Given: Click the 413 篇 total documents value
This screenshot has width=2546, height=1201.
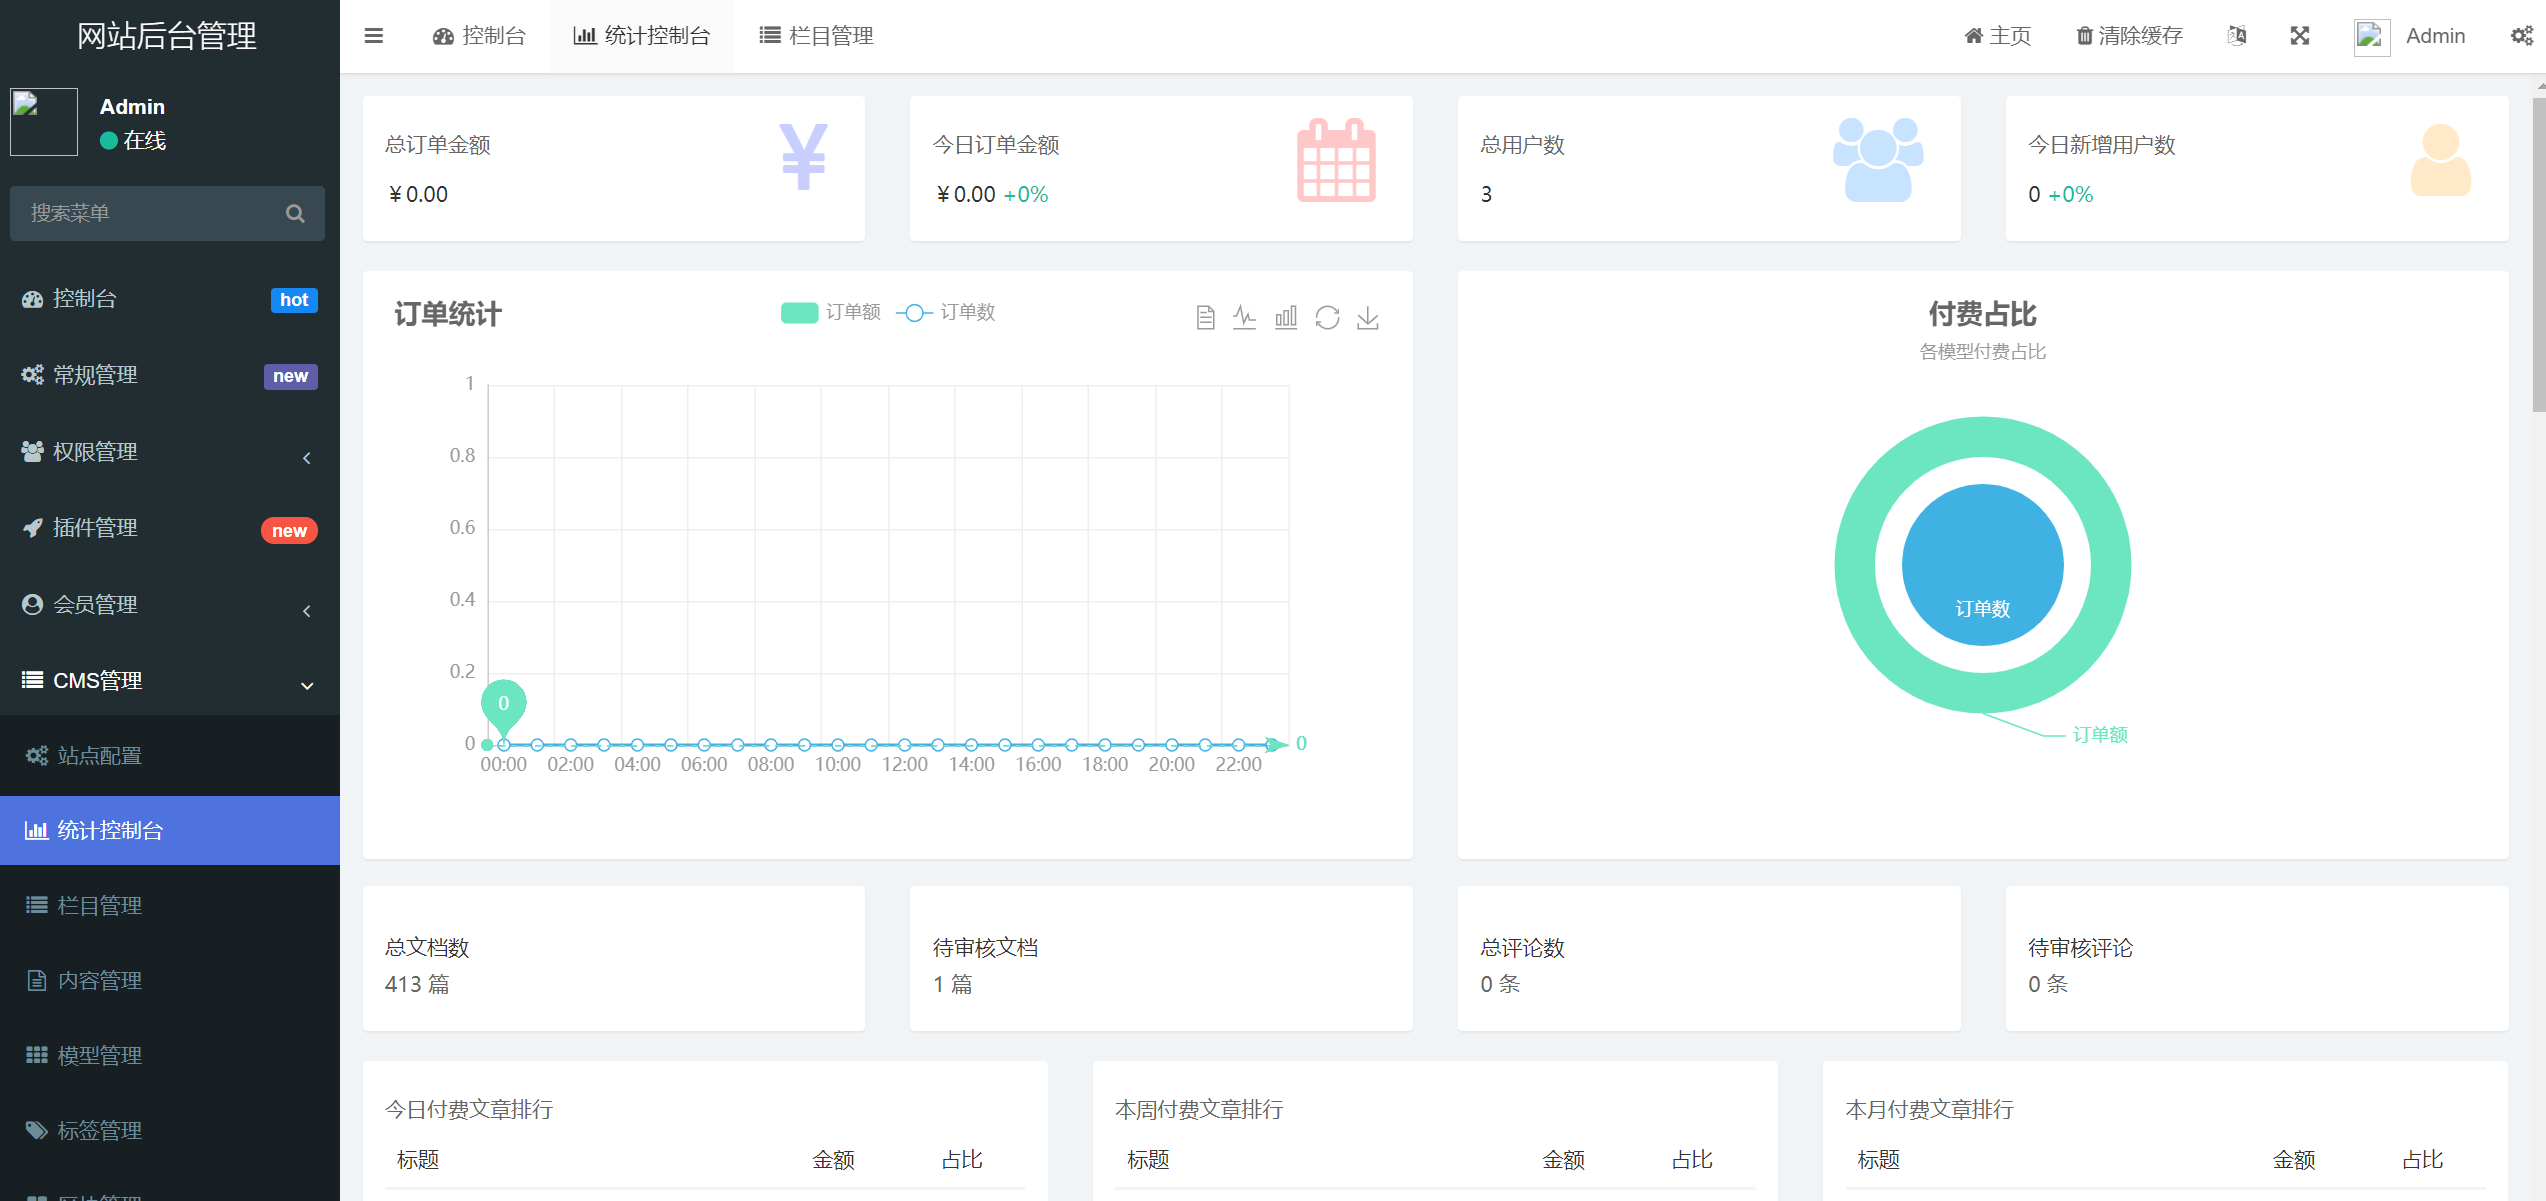Looking at the screenshot, I should click(417, 984).
